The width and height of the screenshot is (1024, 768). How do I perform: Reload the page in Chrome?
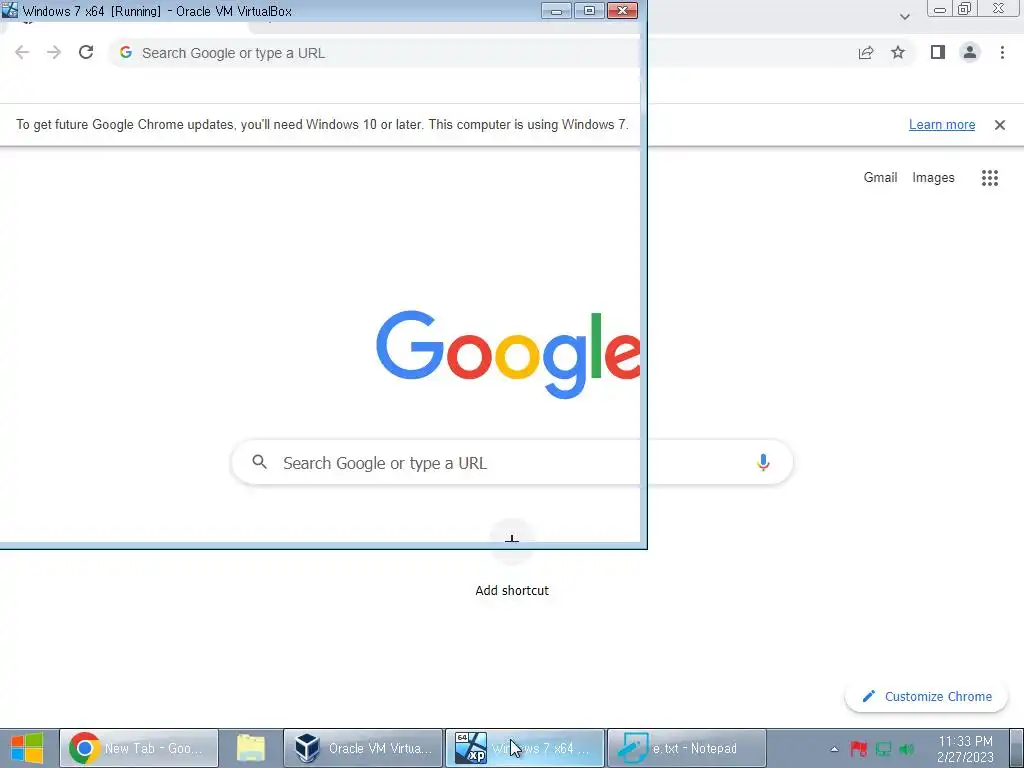click(86, 52)
